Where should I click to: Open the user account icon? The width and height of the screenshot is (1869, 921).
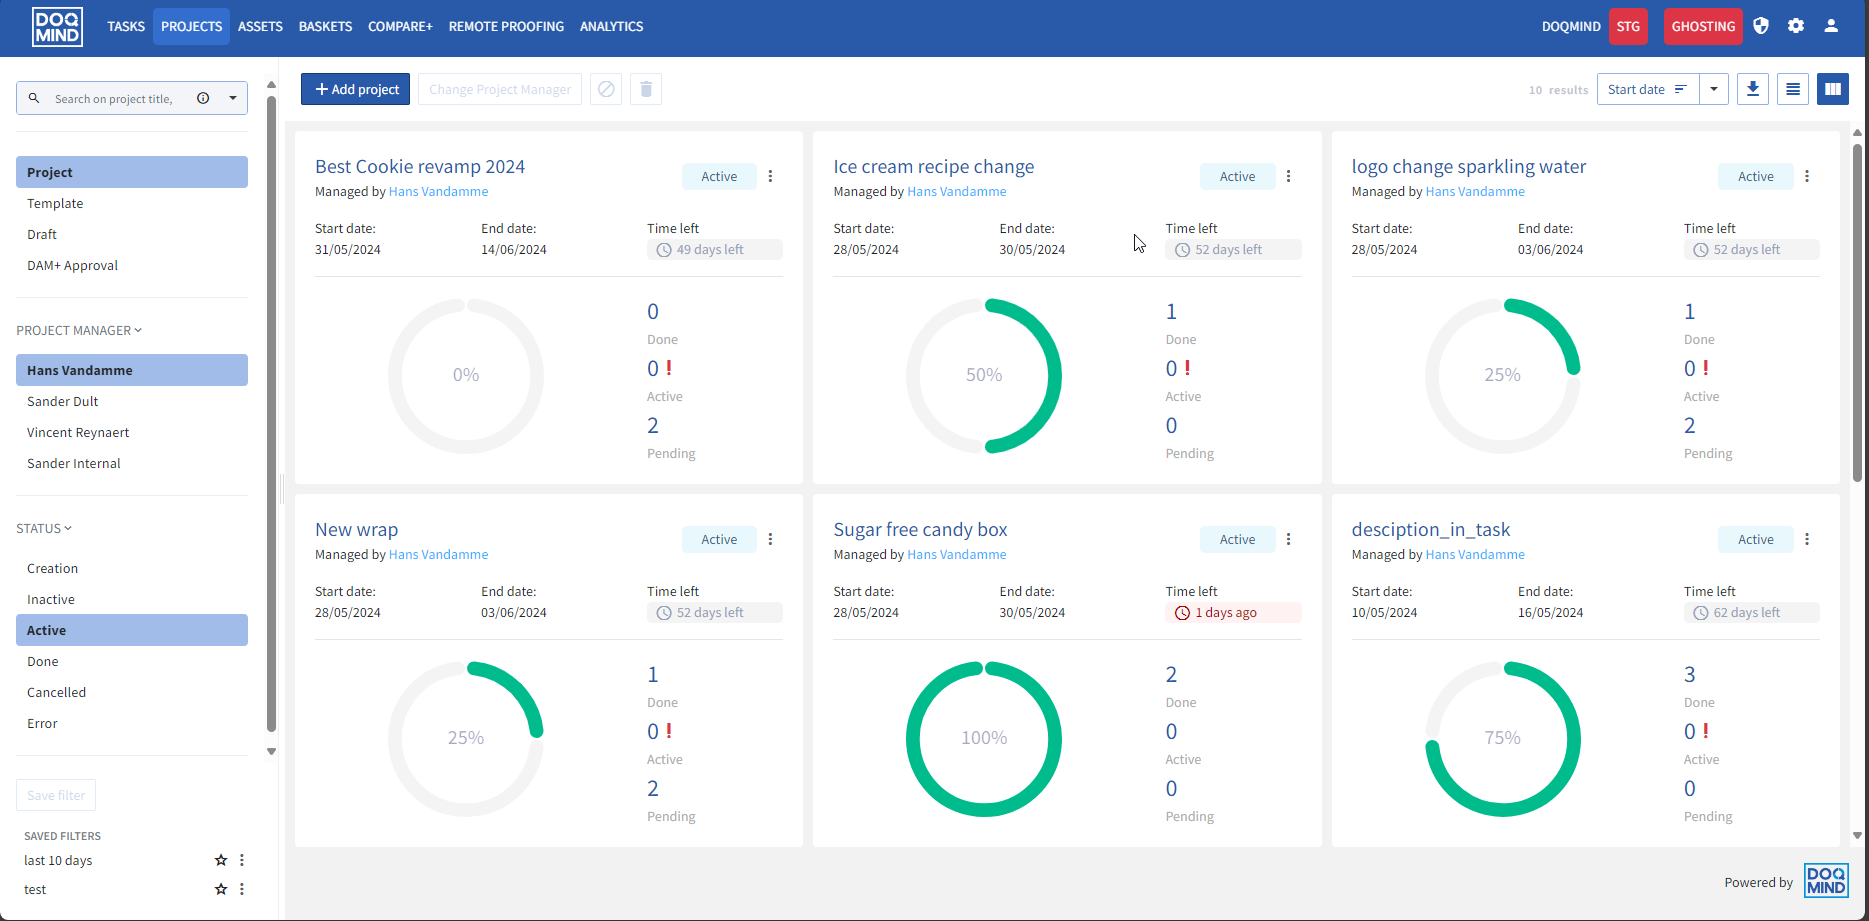click(1831, 26)
